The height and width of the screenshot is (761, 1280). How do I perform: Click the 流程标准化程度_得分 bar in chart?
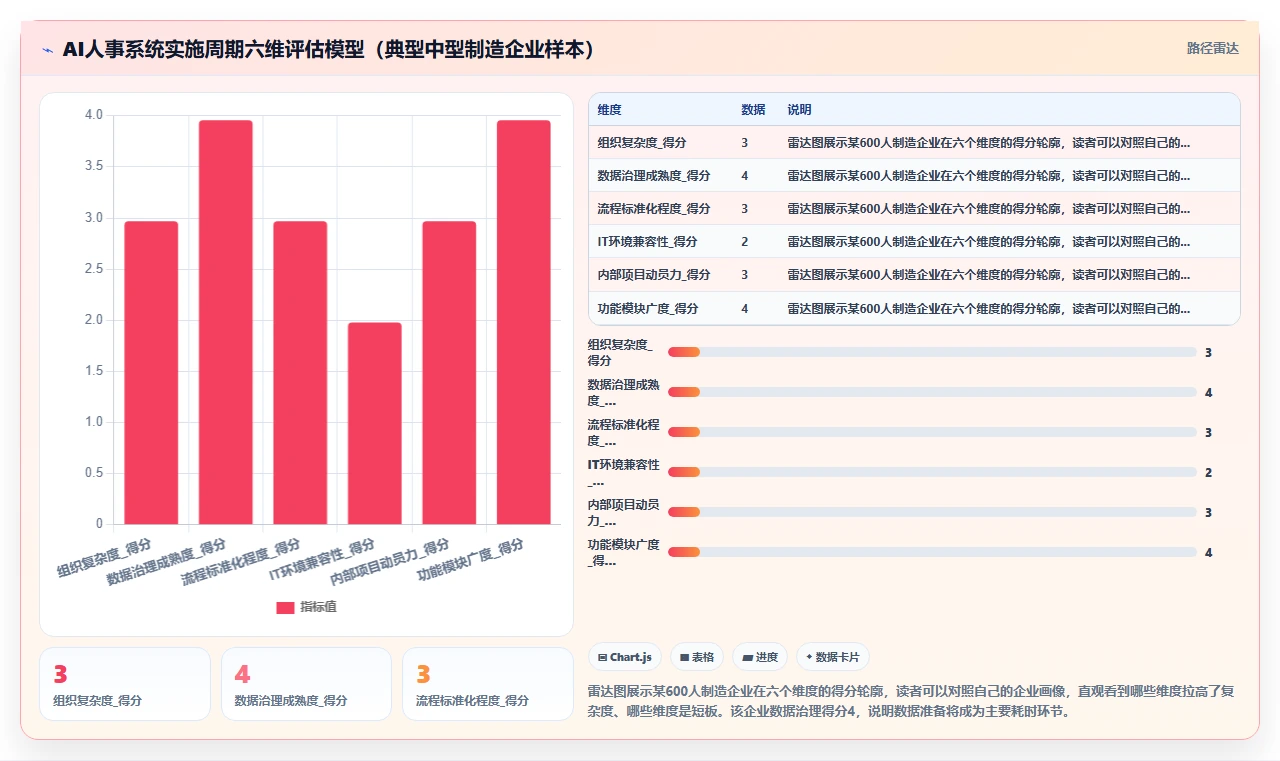[x=300, y=372]
